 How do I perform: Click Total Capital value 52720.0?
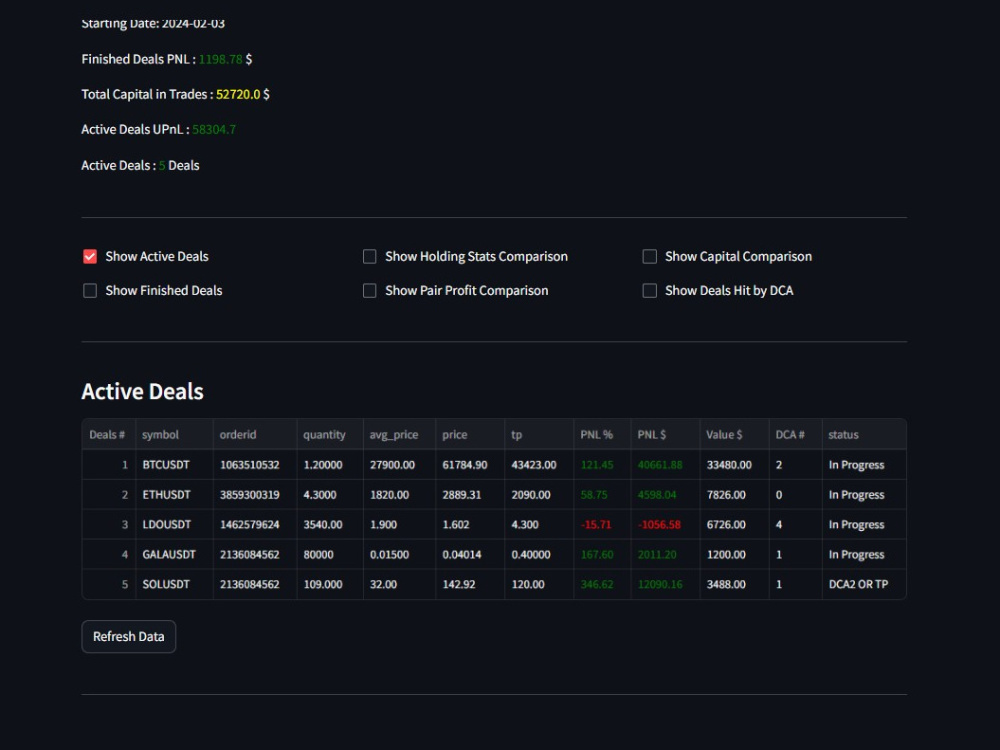click(x=238, y=94)
